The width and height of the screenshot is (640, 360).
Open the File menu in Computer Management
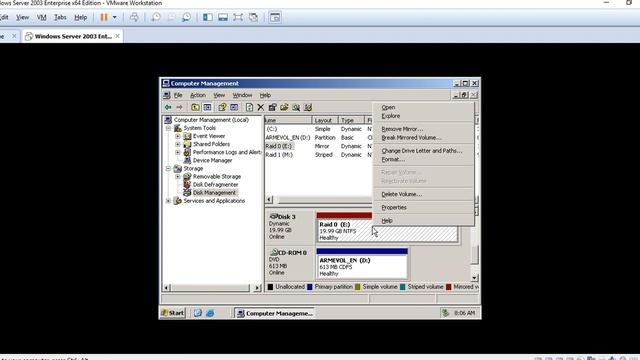coord(178,95)
